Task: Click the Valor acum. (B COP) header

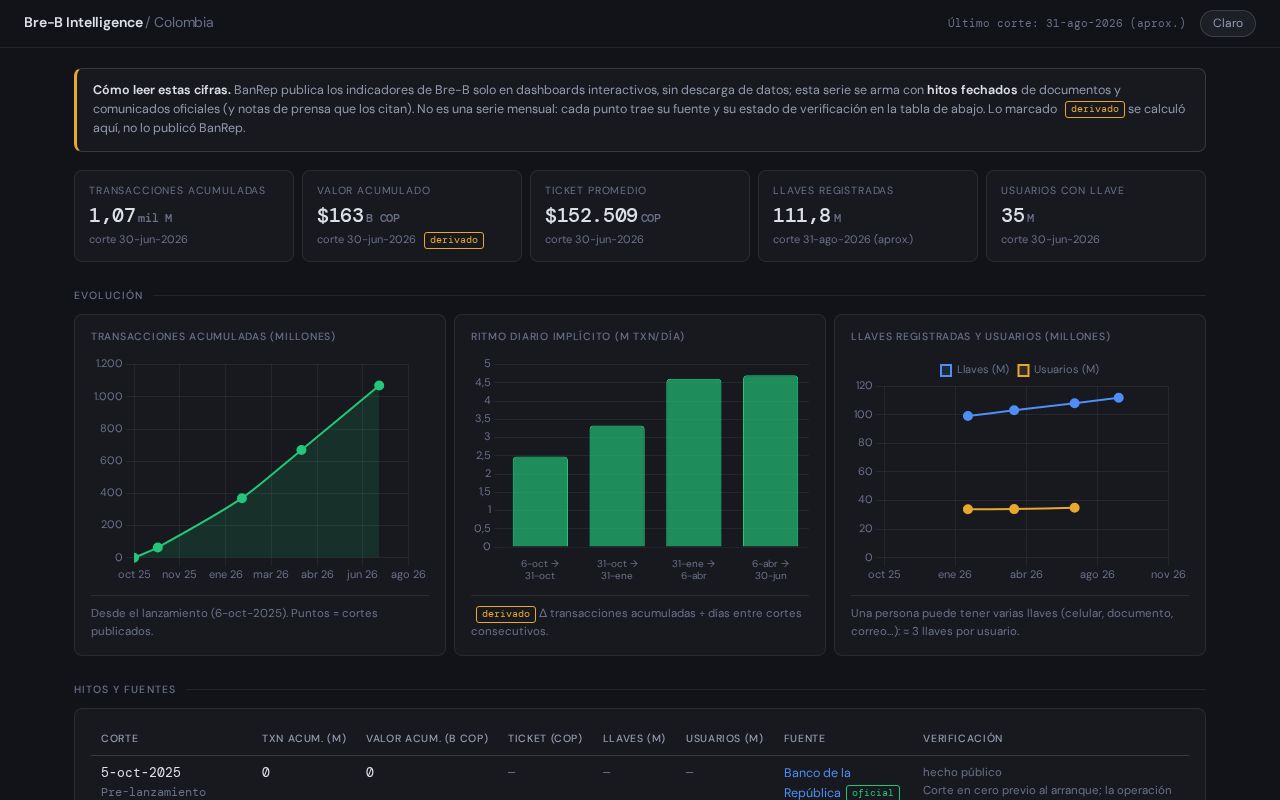Action: coord(427,739)
